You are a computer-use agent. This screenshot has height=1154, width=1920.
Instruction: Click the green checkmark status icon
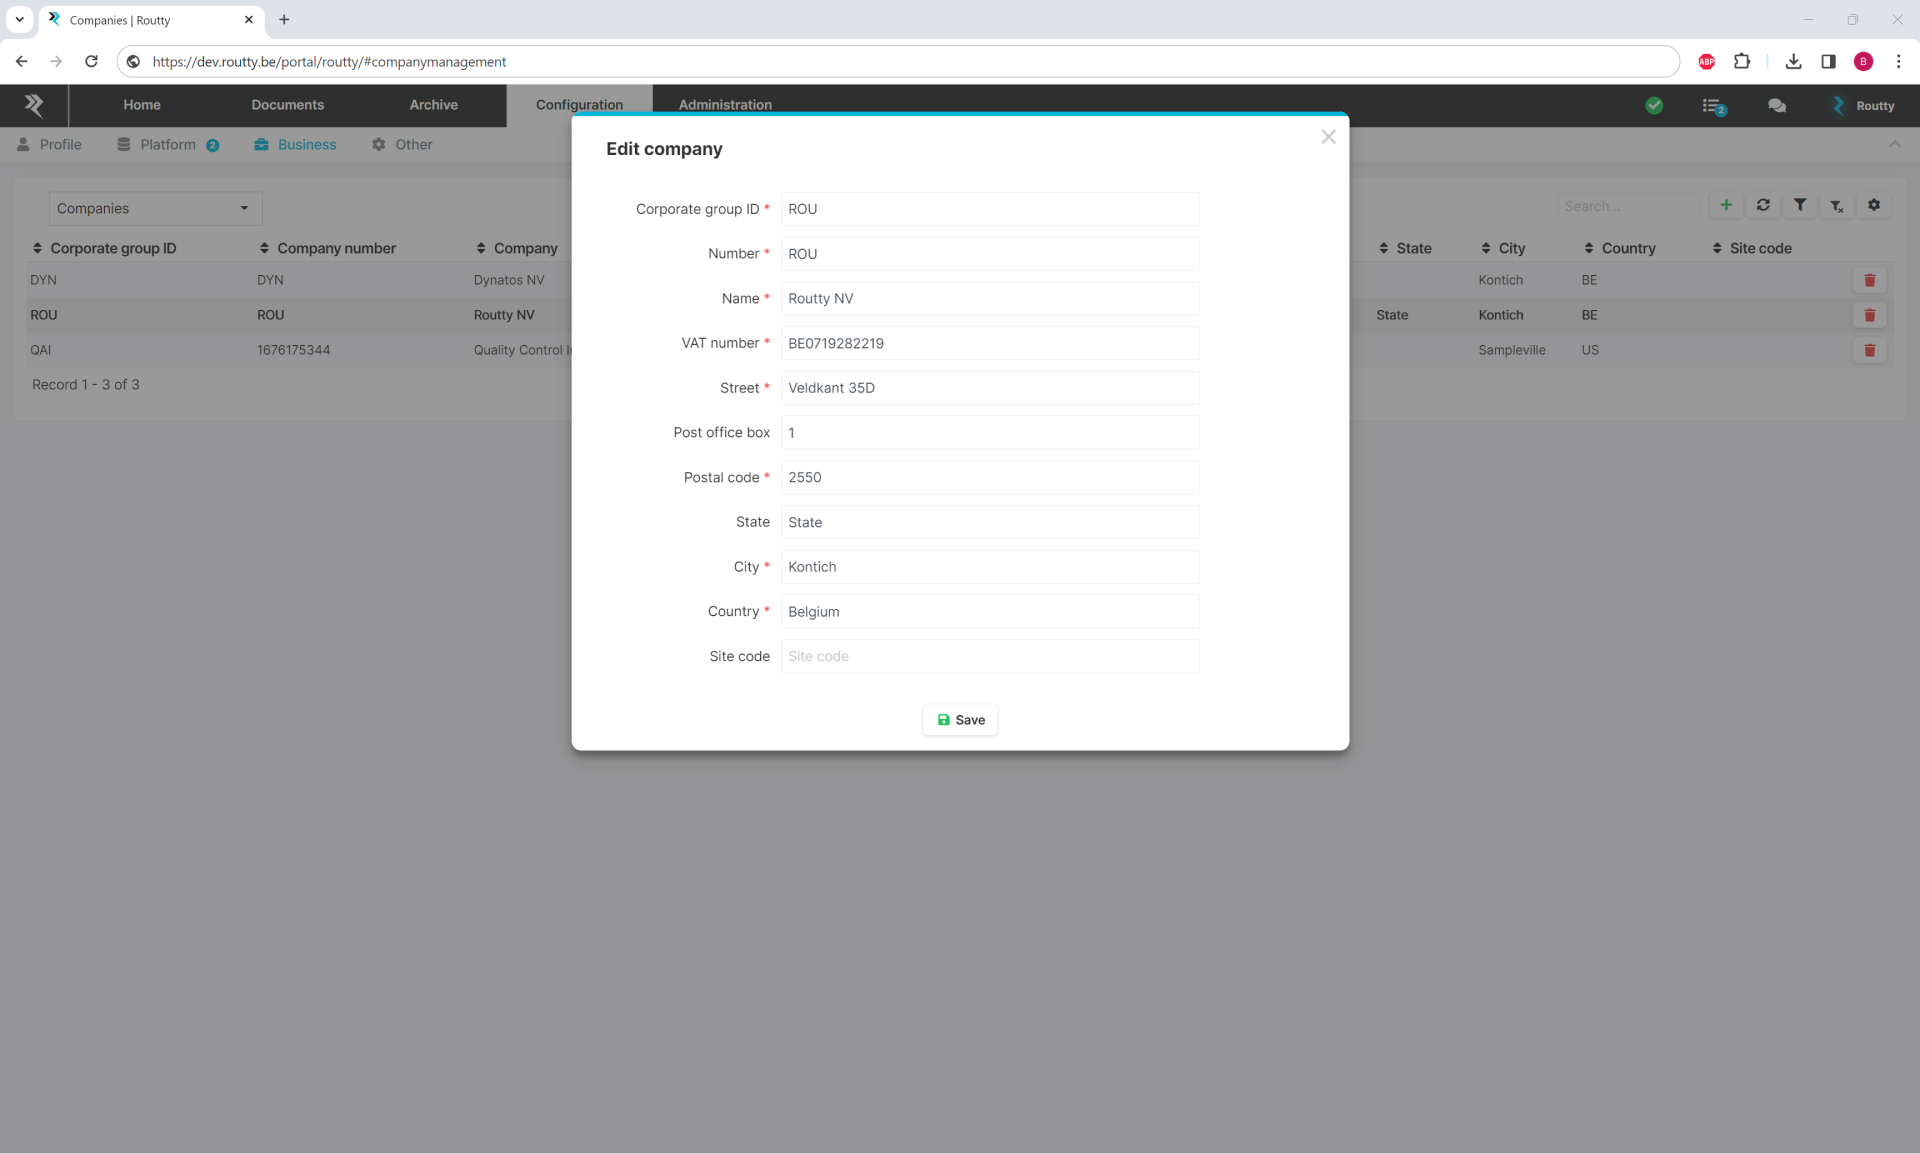point(1655,106)
